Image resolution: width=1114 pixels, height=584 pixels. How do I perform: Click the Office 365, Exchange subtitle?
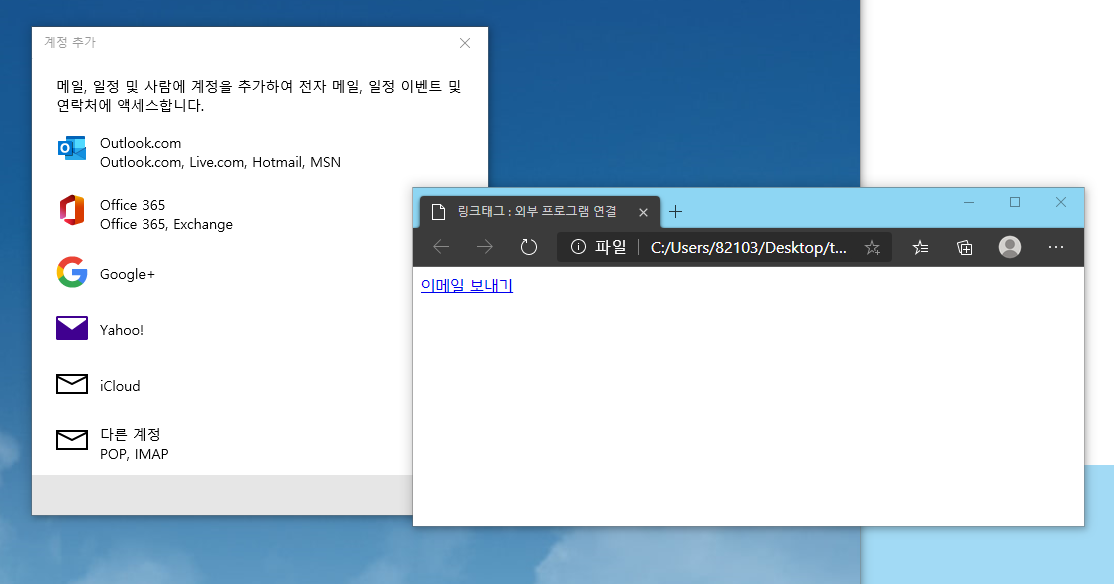(x=166, y=224)
